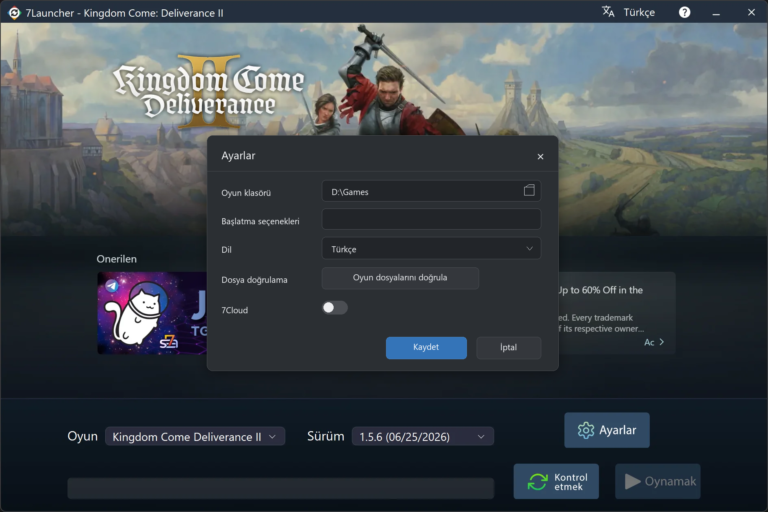Viewport: 768px width, 512px height.
Task: Click the 7Launcher logo icon in title bar
Action: coord(14,13)
